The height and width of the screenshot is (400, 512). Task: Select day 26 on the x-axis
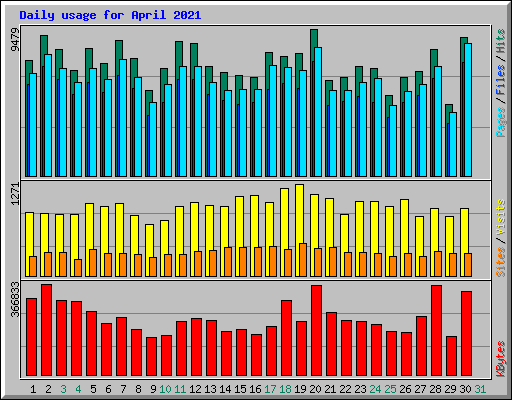[x=405, y=389]
